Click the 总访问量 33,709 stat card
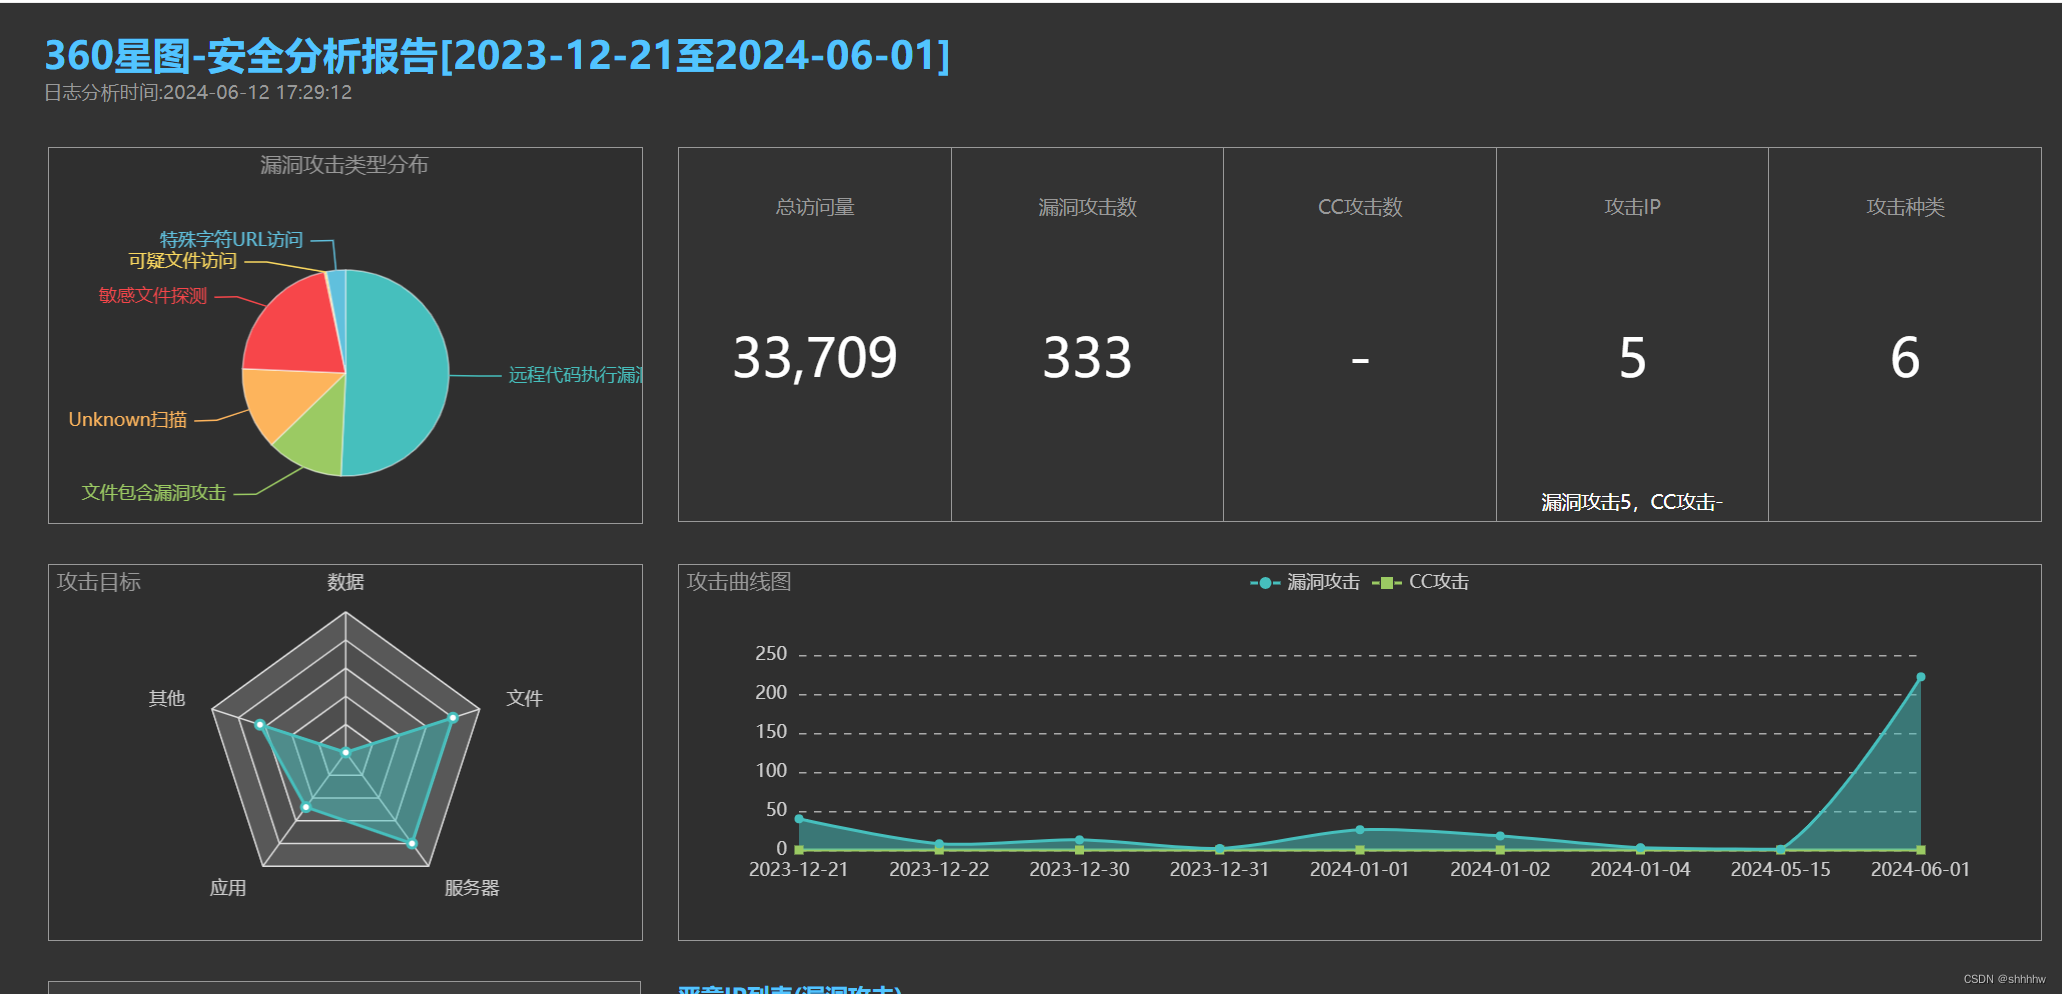The image size is (2062, 994). [x=813, y=355]
